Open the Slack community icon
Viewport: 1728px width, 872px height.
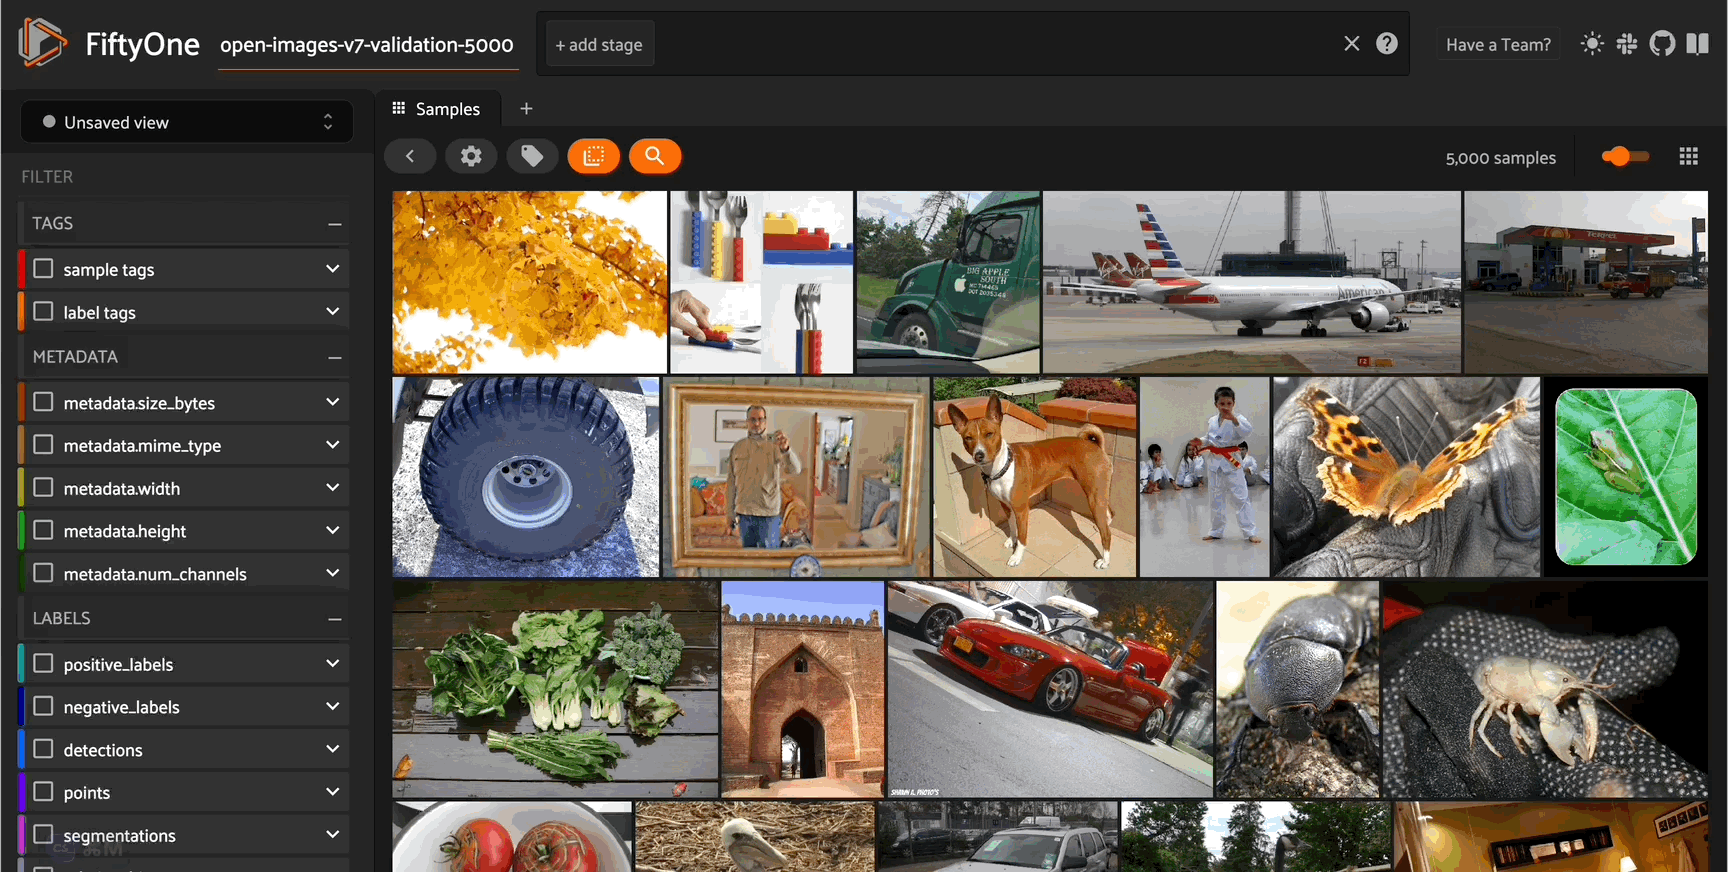1627,44
